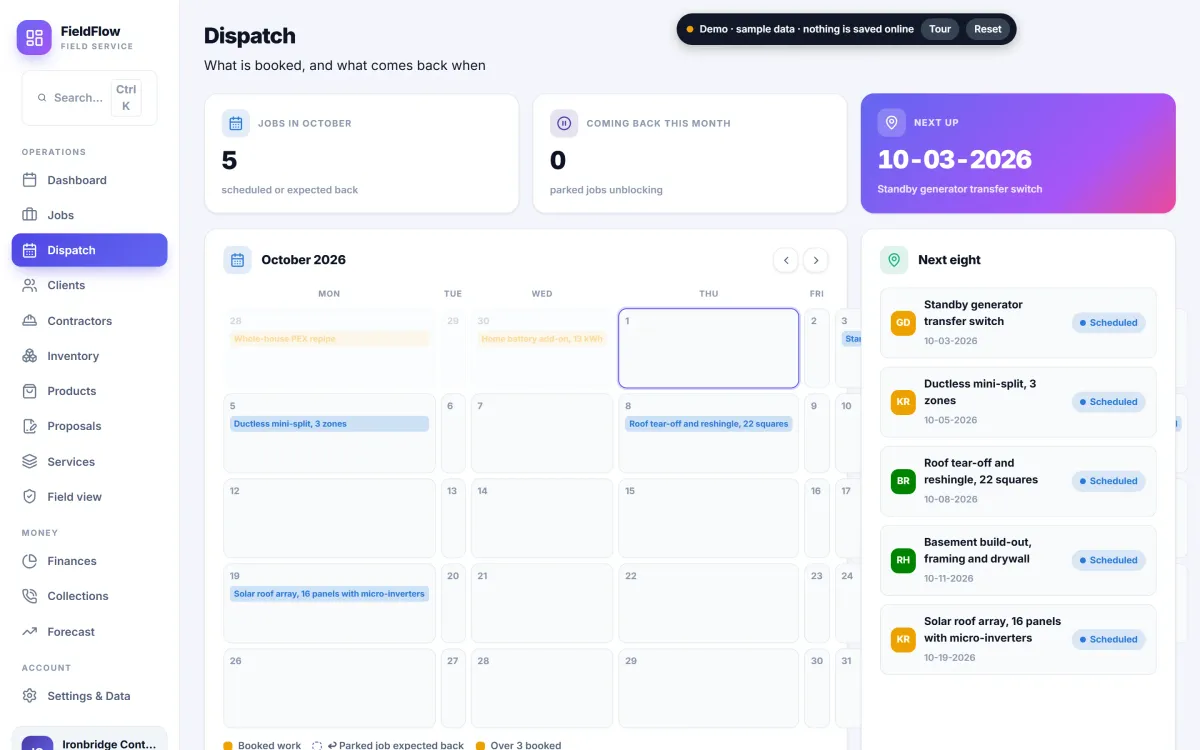Click the Inventory boxes icon

(x=30, y=356)
